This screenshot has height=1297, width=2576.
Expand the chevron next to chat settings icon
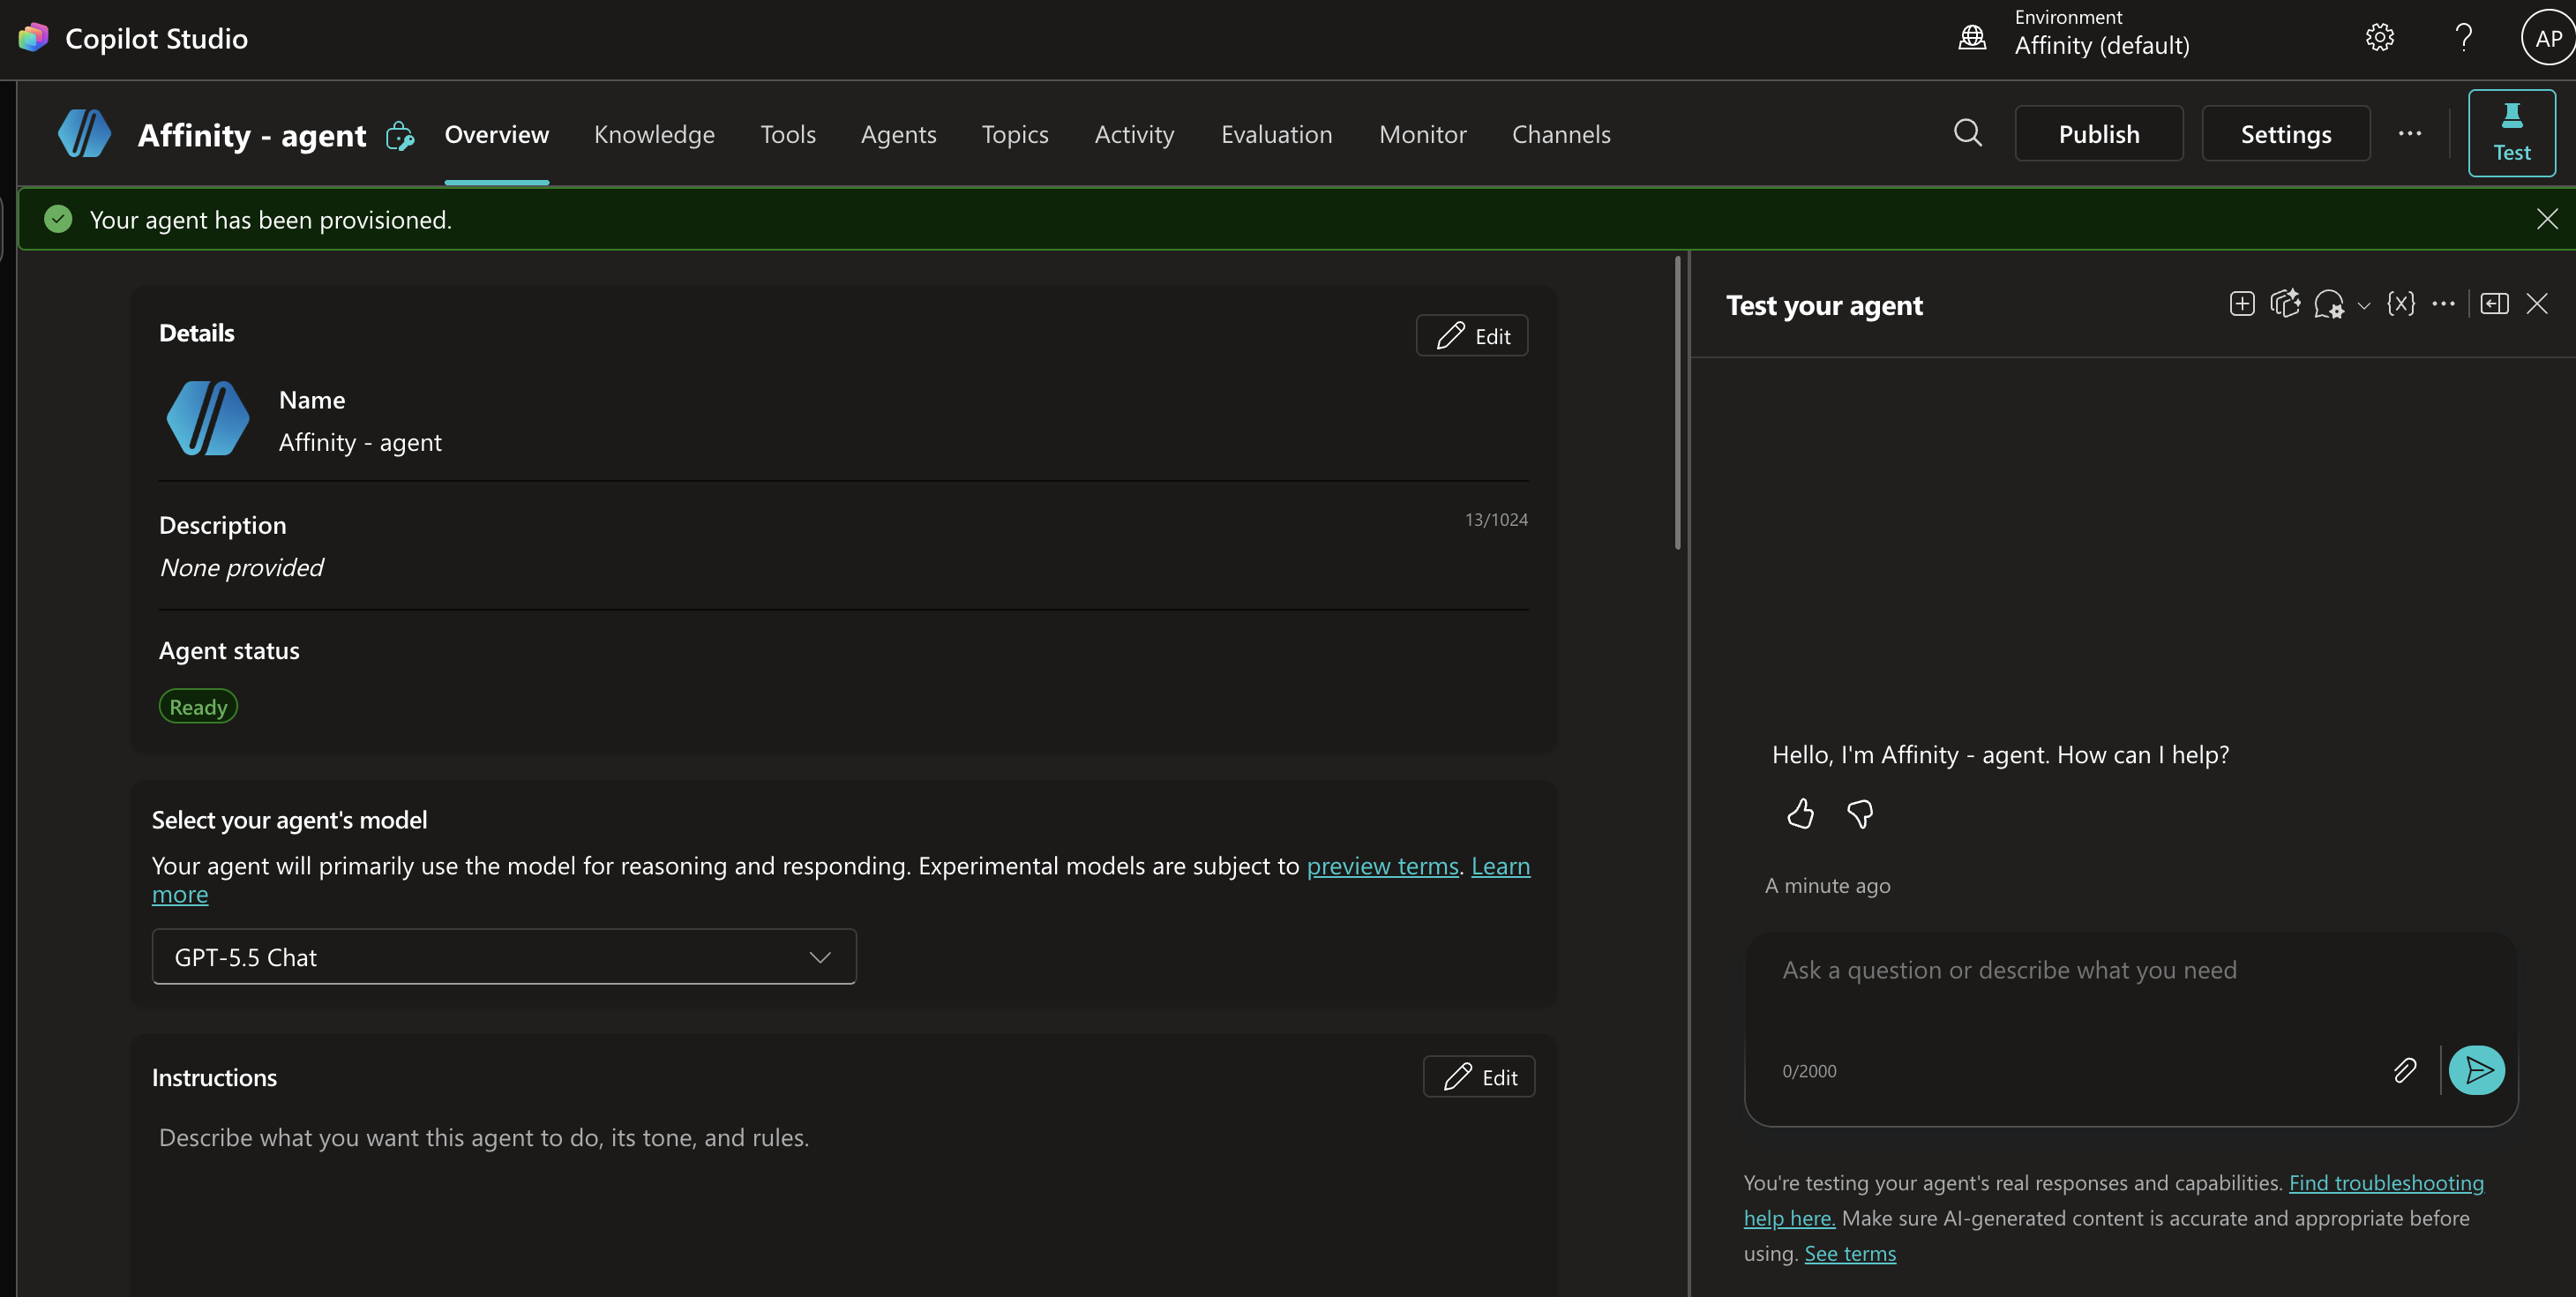pyautogui.click(x=2364, y=306)
